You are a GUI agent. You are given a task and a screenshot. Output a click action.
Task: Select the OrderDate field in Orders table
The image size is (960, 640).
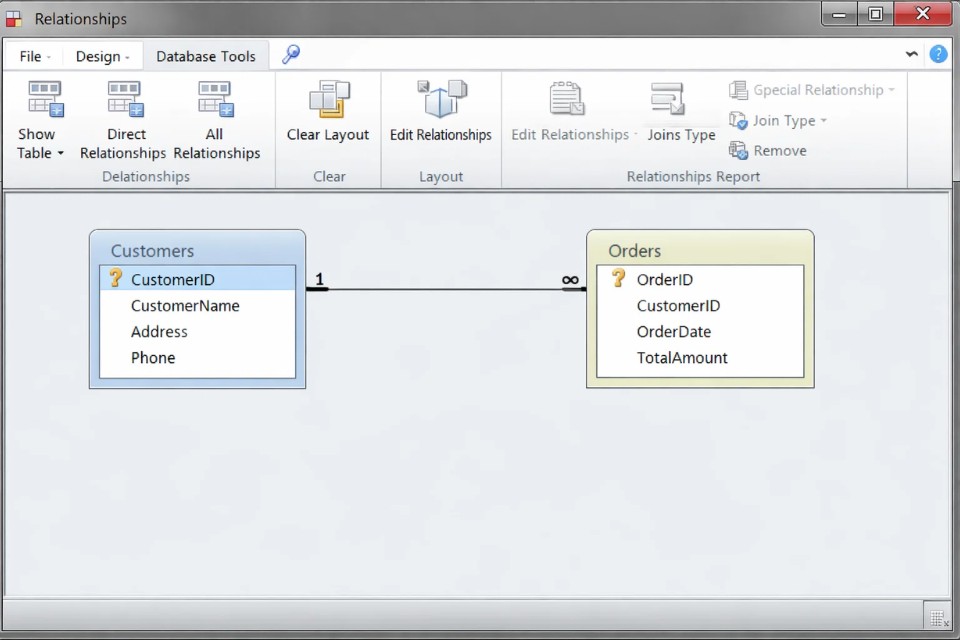click(673, 332)
